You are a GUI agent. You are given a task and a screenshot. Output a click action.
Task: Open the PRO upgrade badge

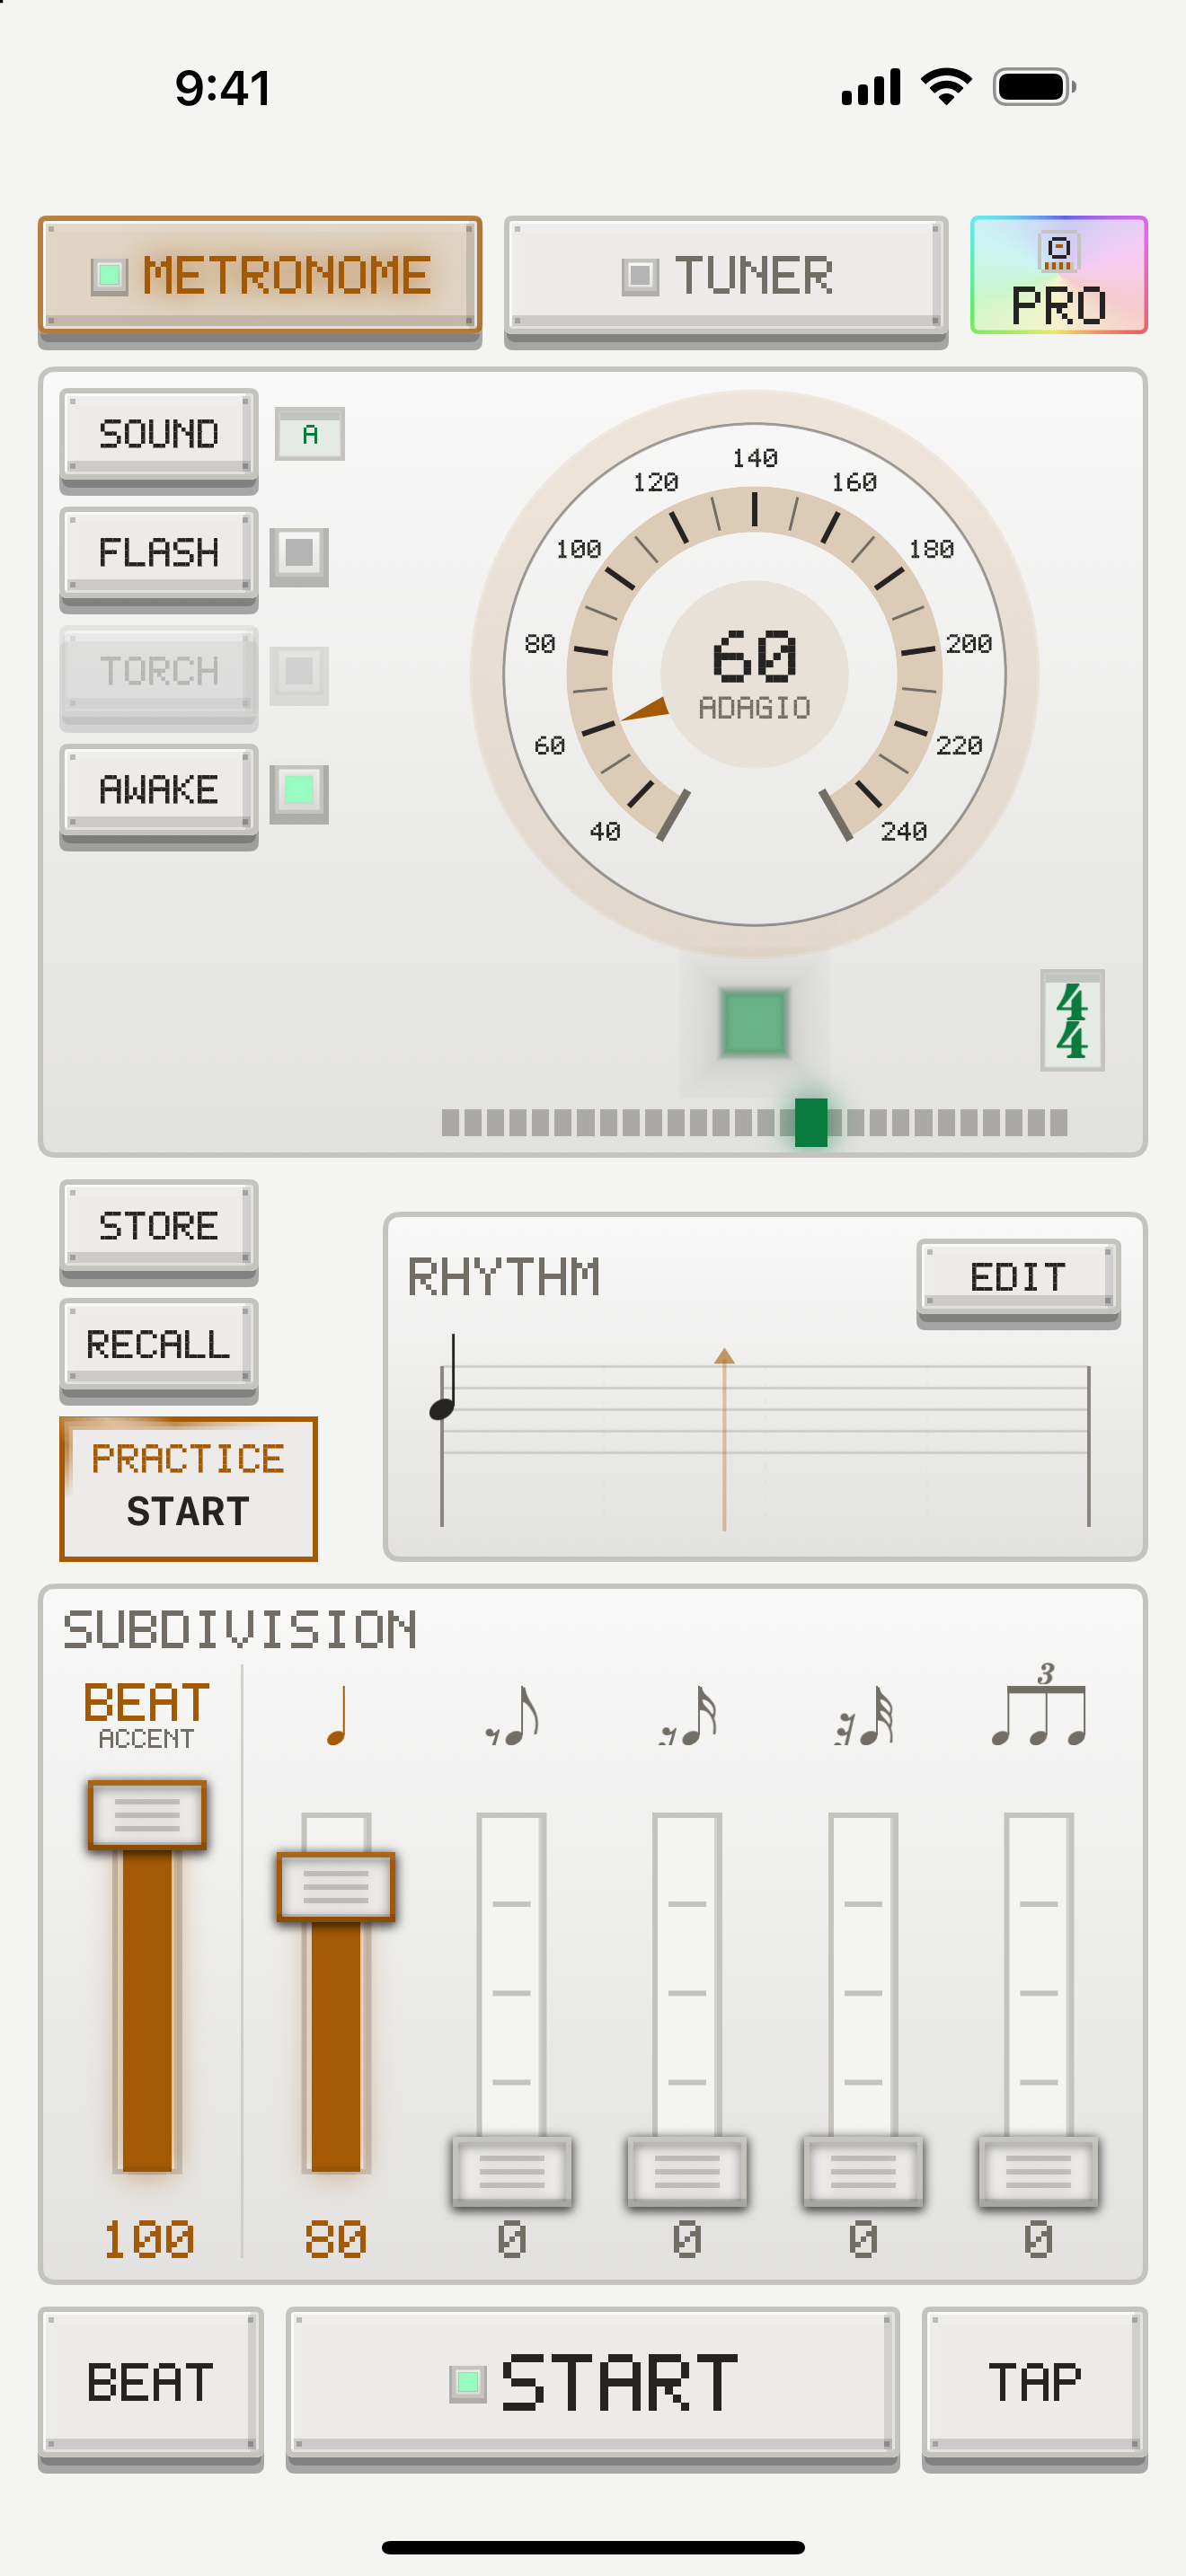coord(1059,275)
